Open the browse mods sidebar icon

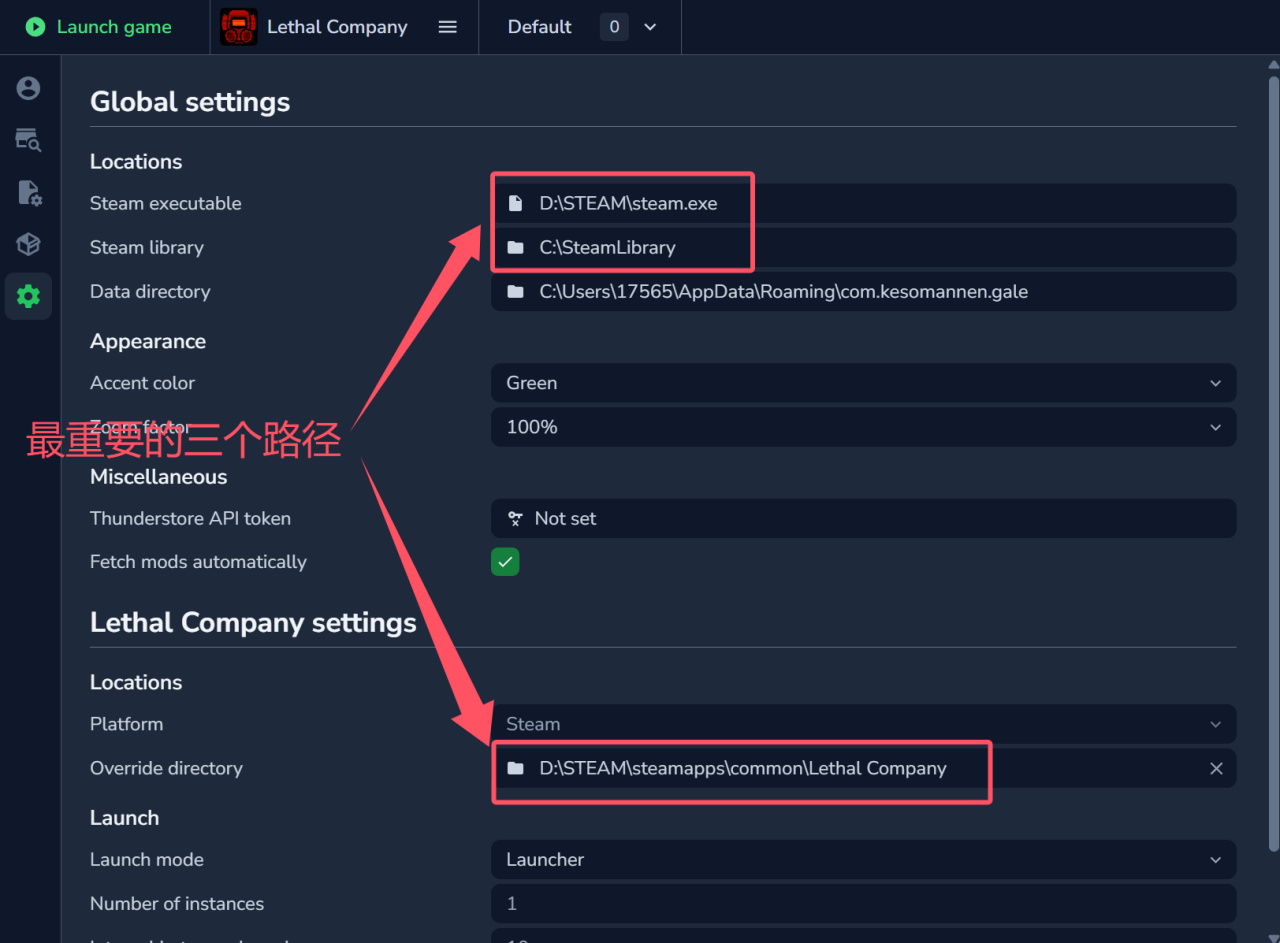pyautogui.click(x=28, y=140)
